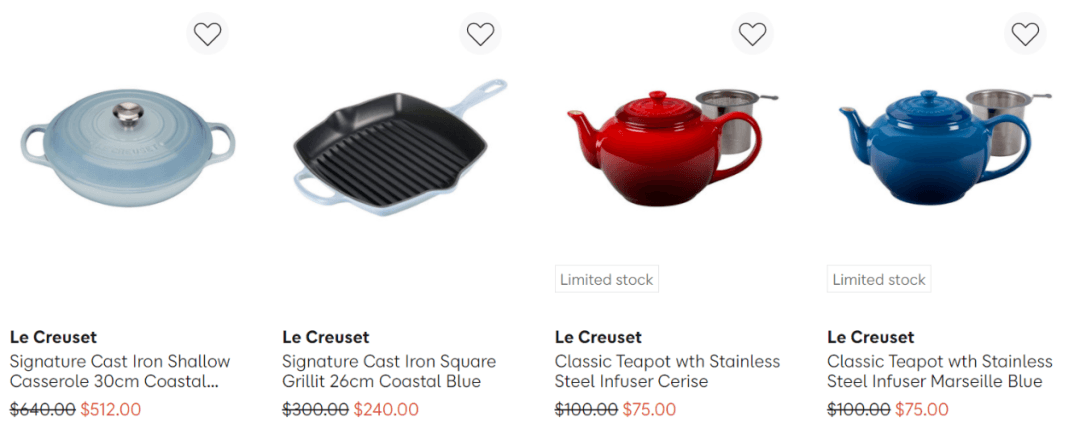The height and width of the screenshot is (429, 1080).
Task: Add Shallow Casserole to wishlist via heart icon
Action: pos(207,33)
